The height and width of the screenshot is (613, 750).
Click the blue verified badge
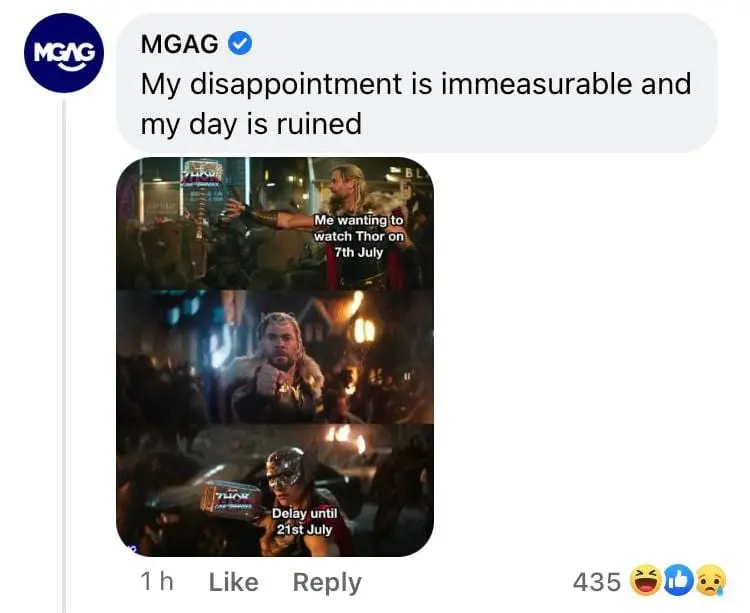[241, 44]
